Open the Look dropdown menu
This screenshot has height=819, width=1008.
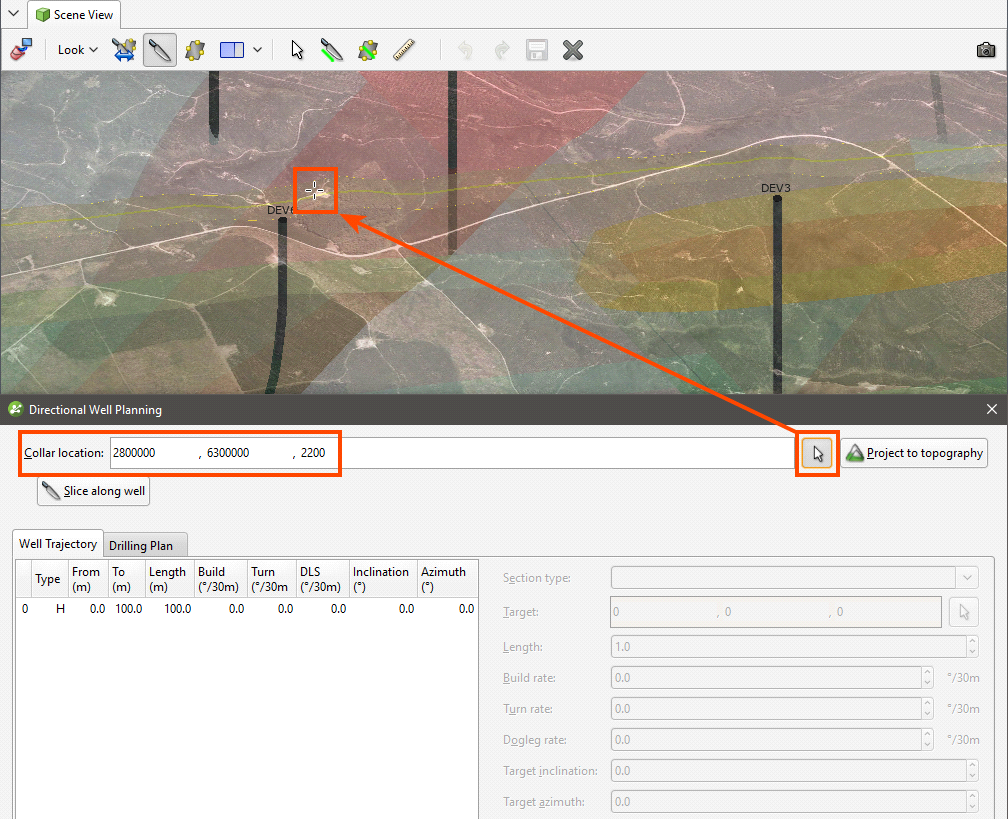pos(77,49)
